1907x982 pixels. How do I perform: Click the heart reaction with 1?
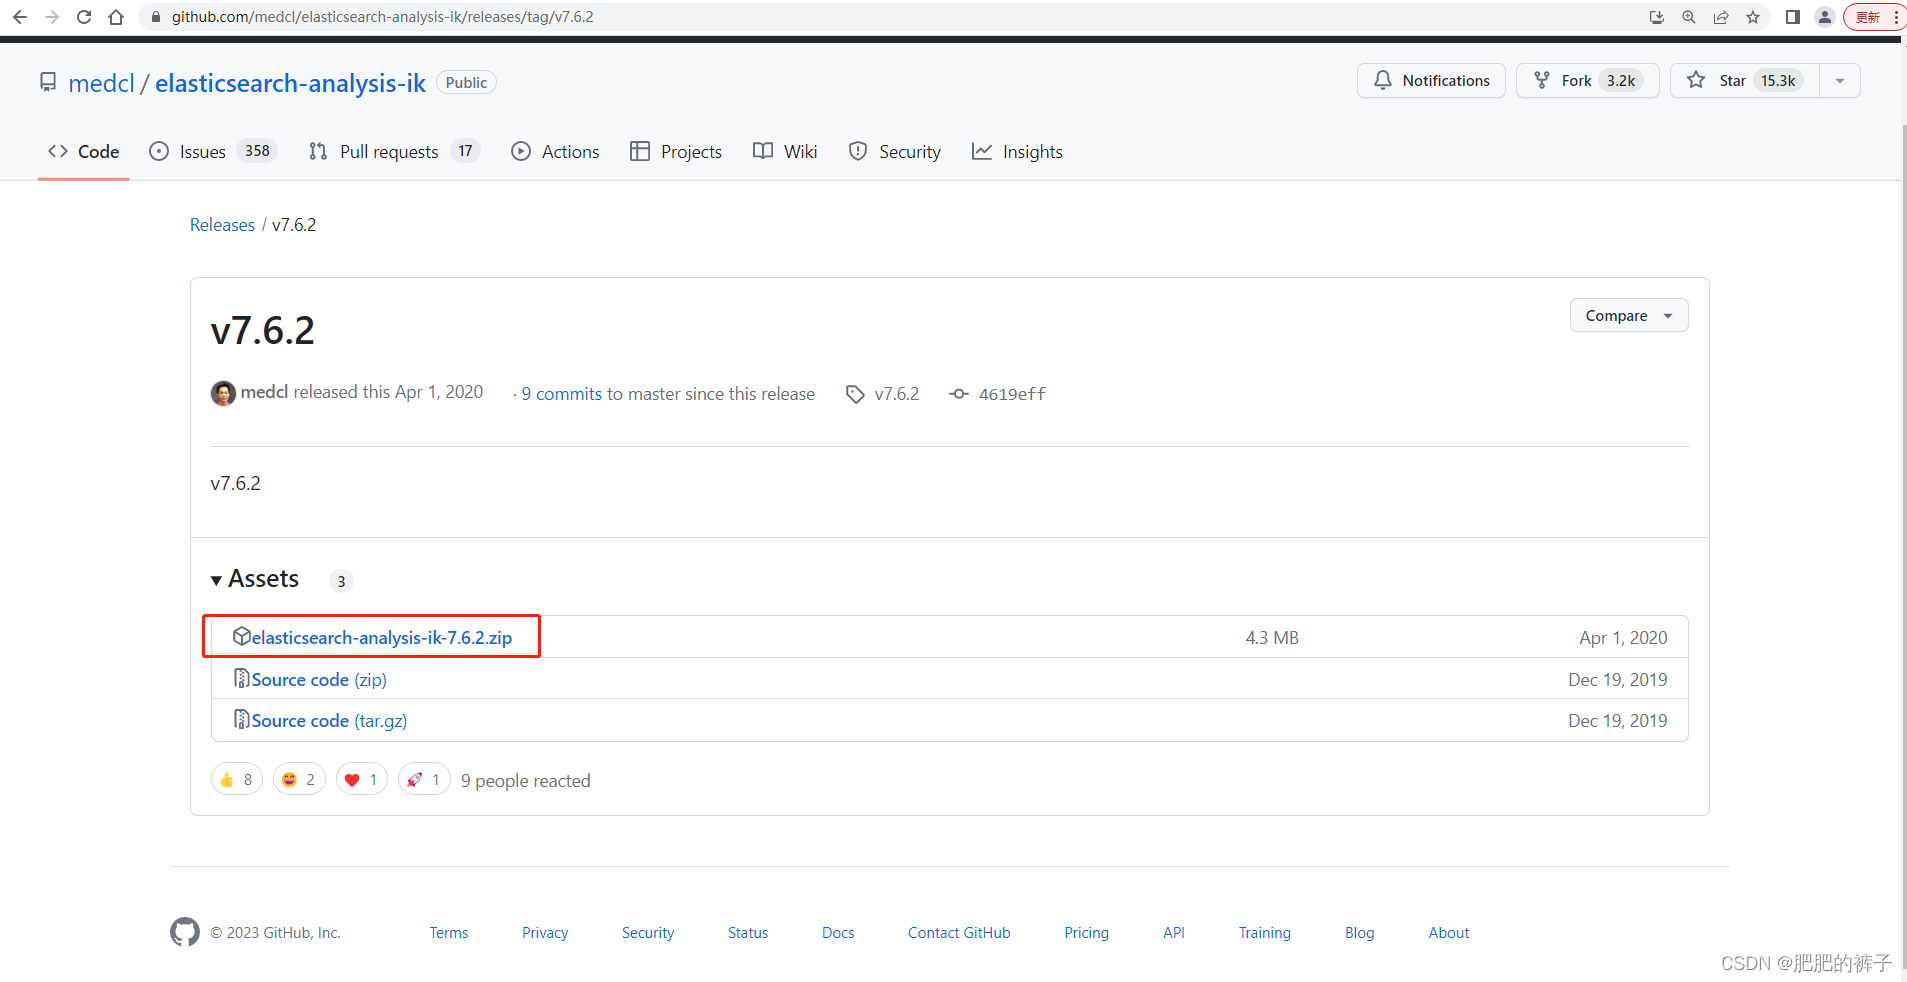click(362, 779)
